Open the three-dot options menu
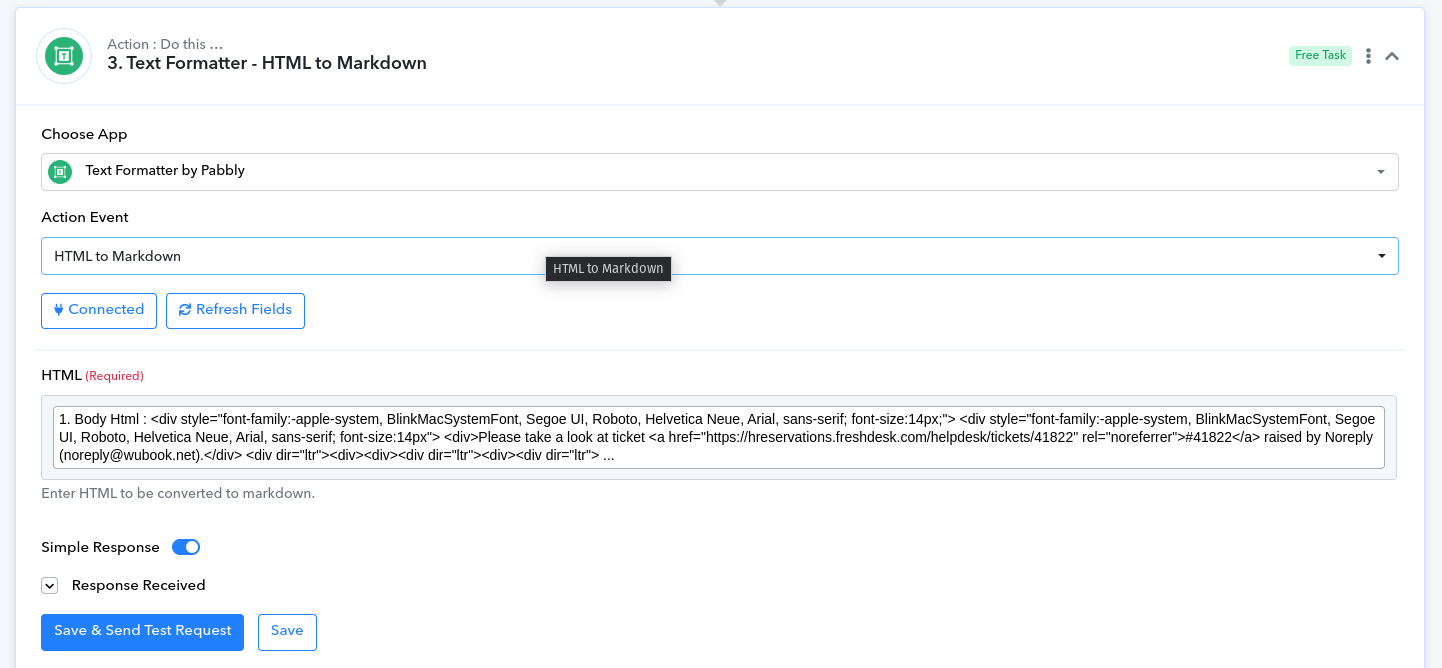The width and height of the screenshot is (1442, 668). 1368,56
